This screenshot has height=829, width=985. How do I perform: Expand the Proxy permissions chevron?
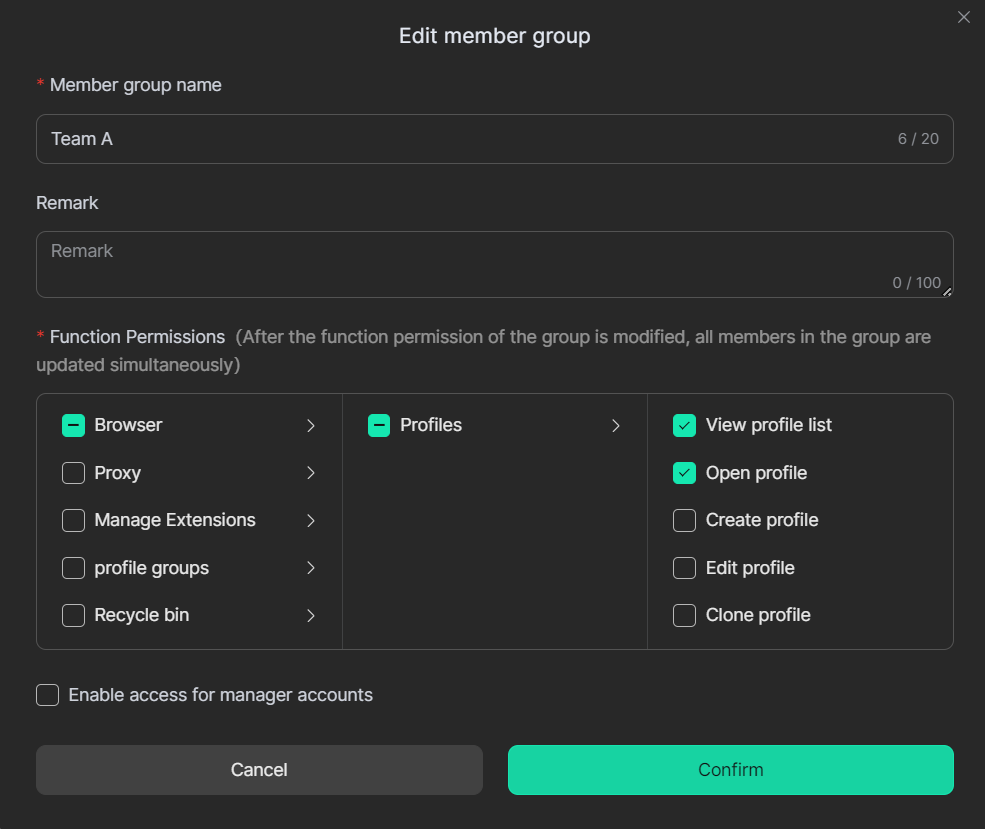311,473
